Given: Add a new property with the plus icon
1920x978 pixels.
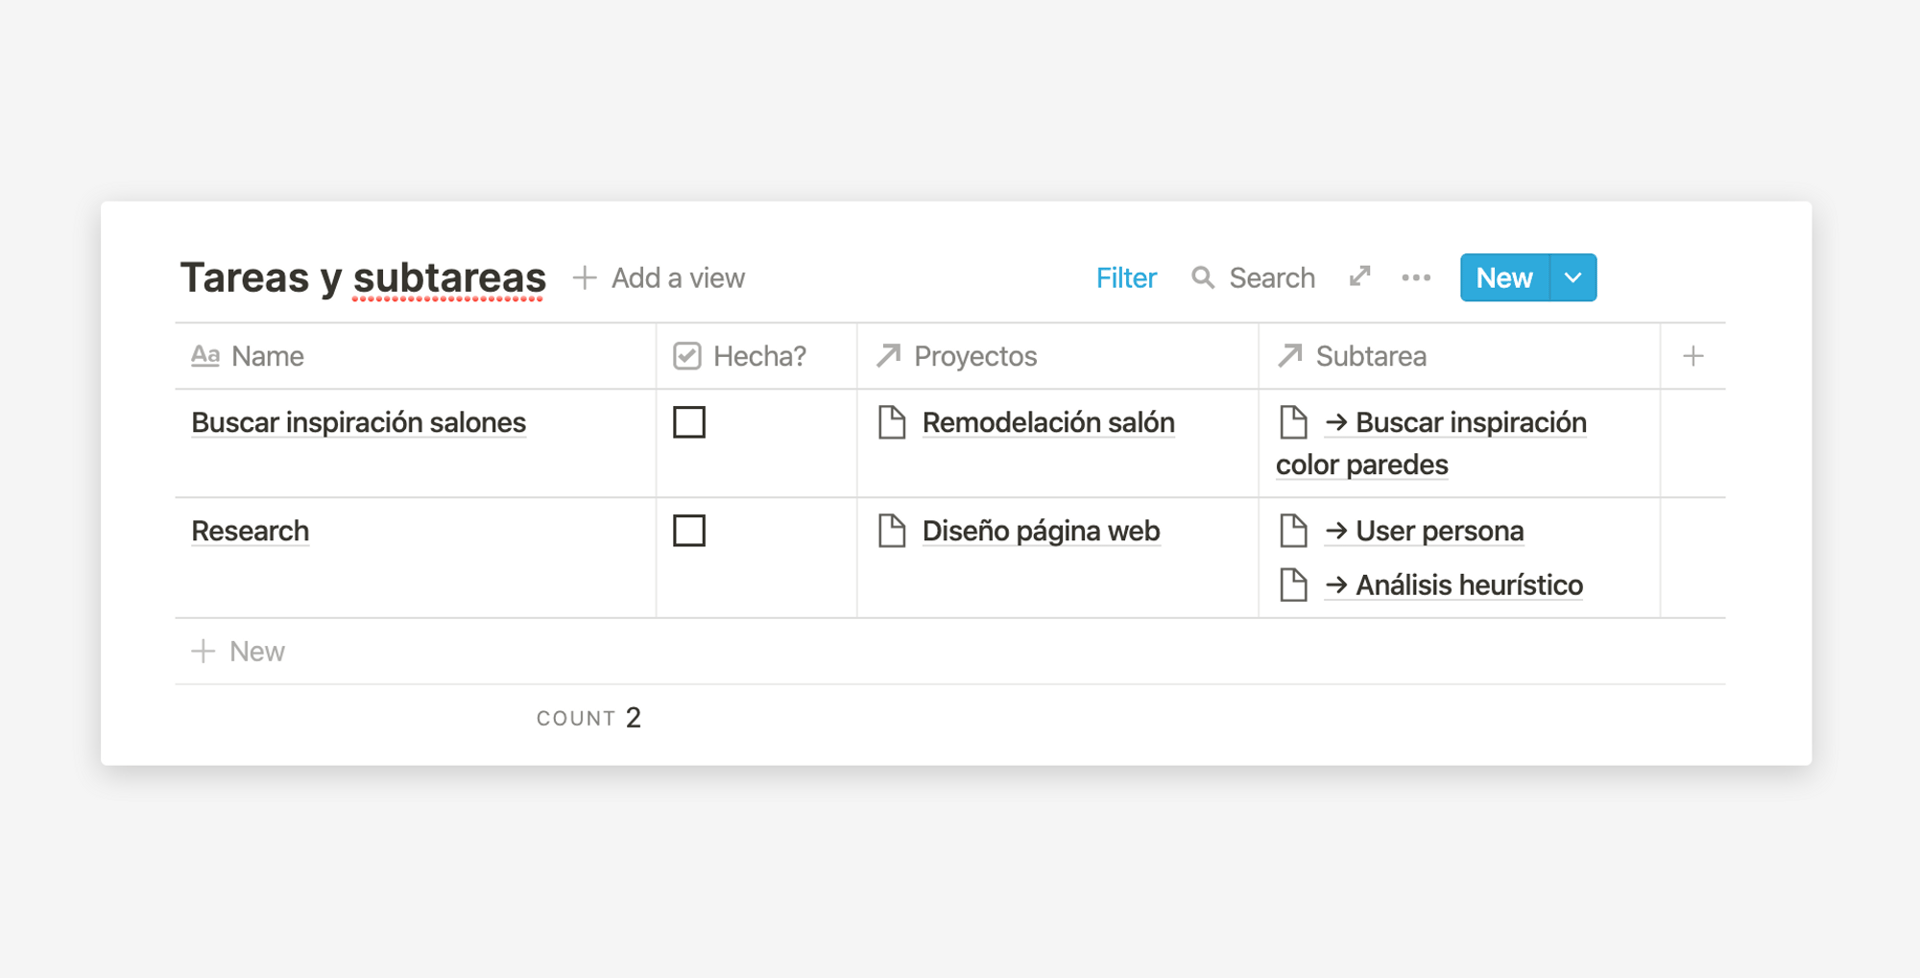Looking at the screenshot, I should tap(1694, 355).
